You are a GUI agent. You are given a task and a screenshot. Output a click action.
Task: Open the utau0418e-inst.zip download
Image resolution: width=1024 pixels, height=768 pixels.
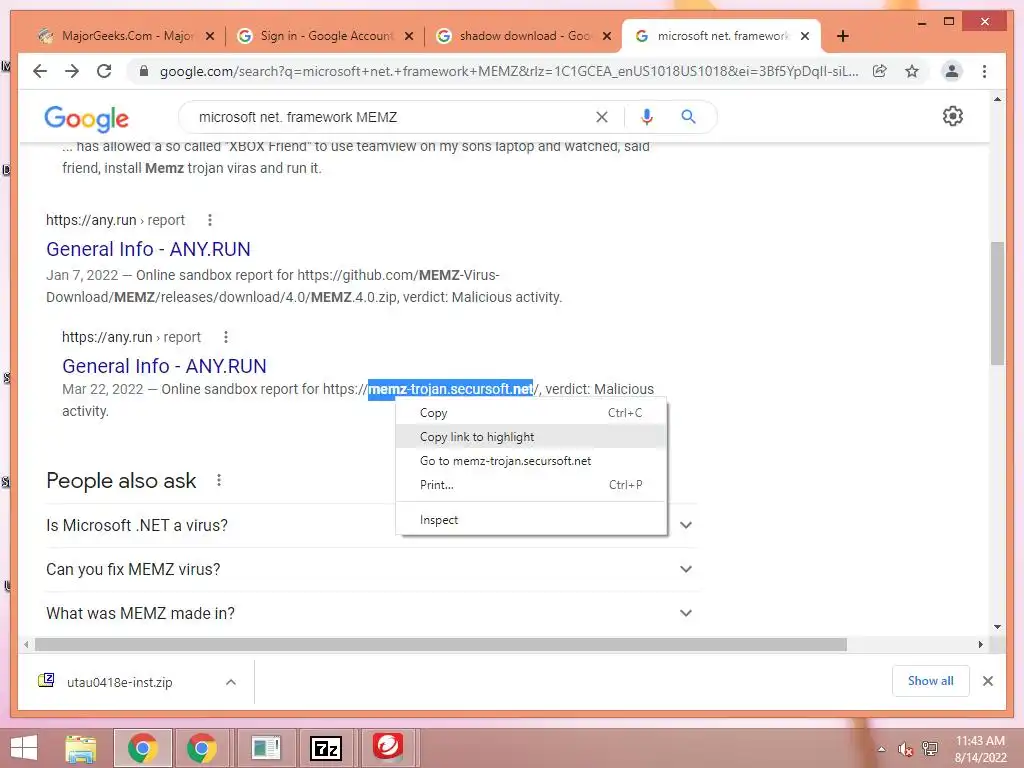click(x=119, y=682)
